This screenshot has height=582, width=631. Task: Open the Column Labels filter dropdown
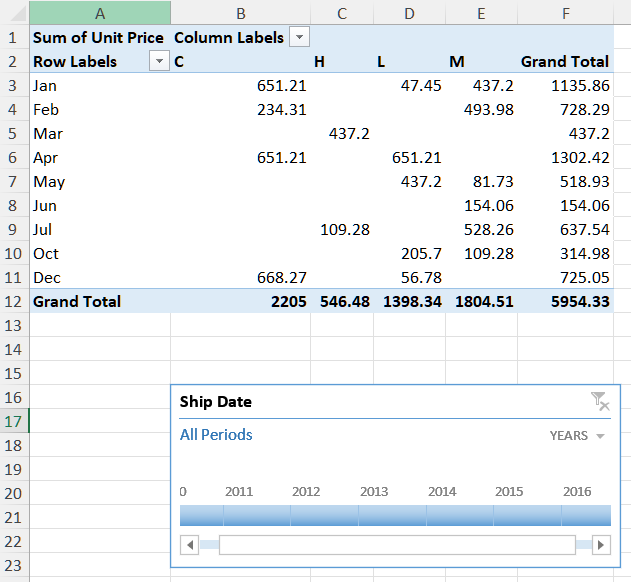pyautogui.click(x=299, y=37)
